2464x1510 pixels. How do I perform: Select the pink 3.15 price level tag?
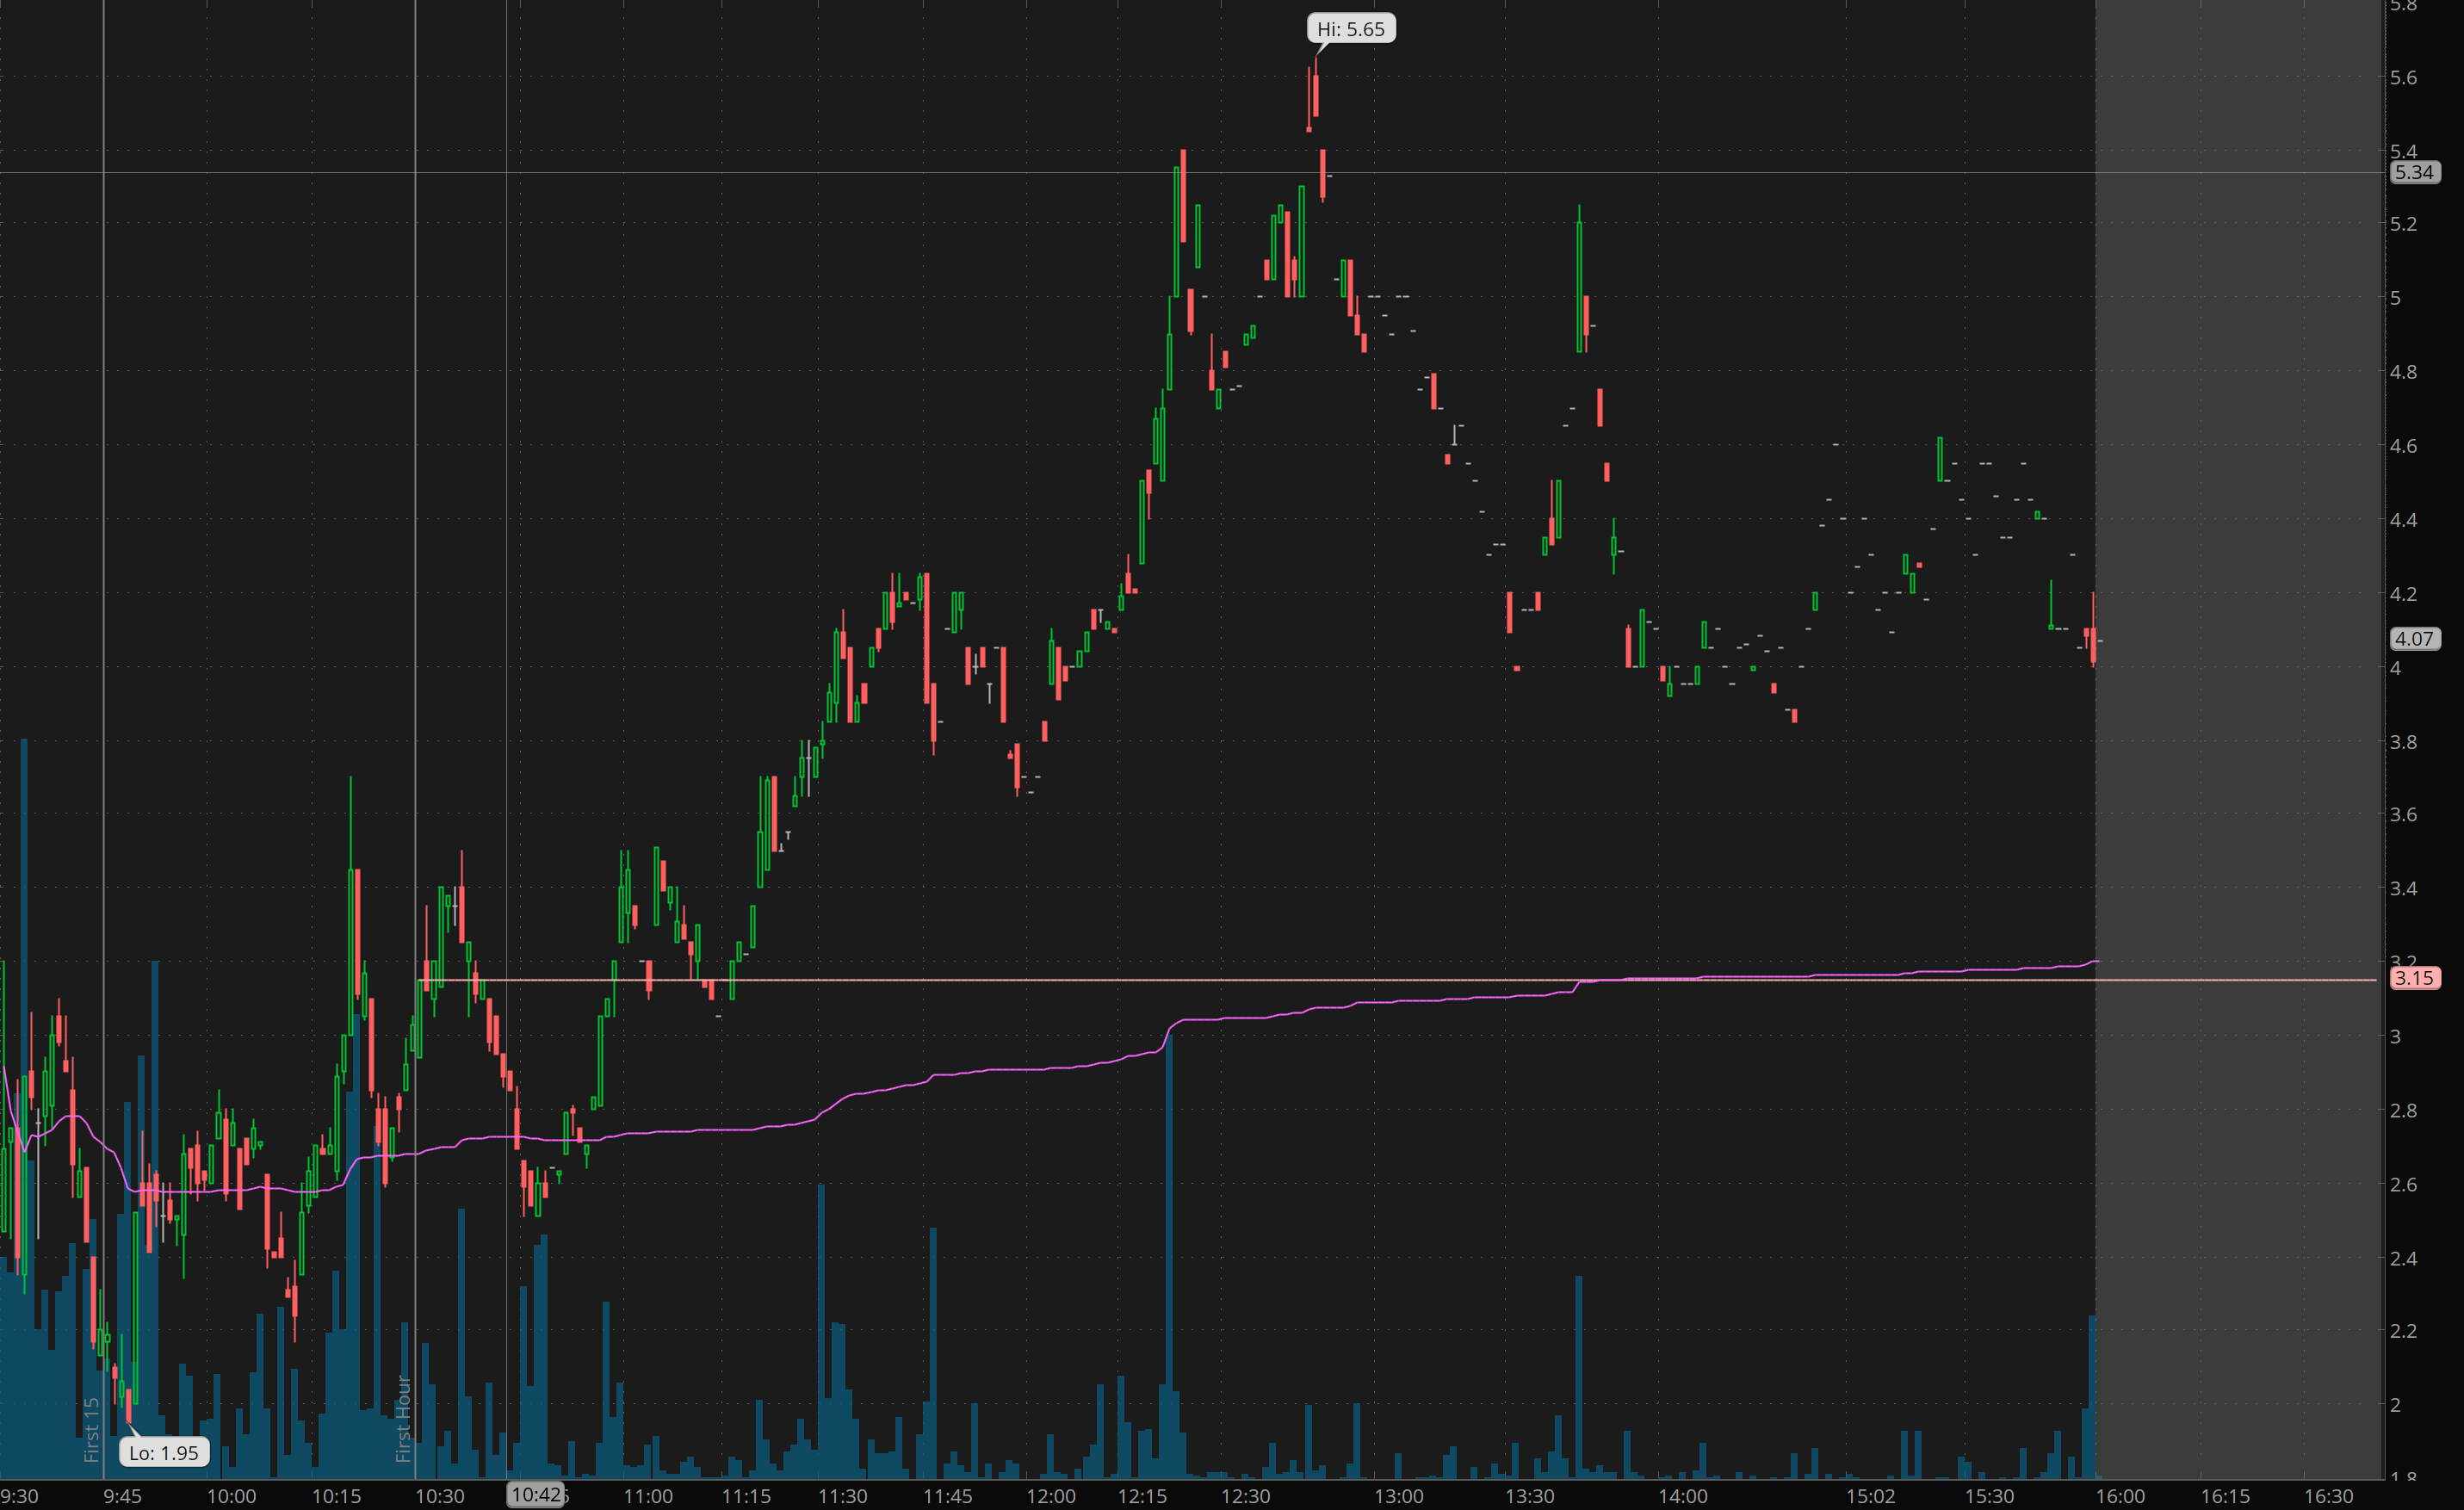[x=2414, y=978]
